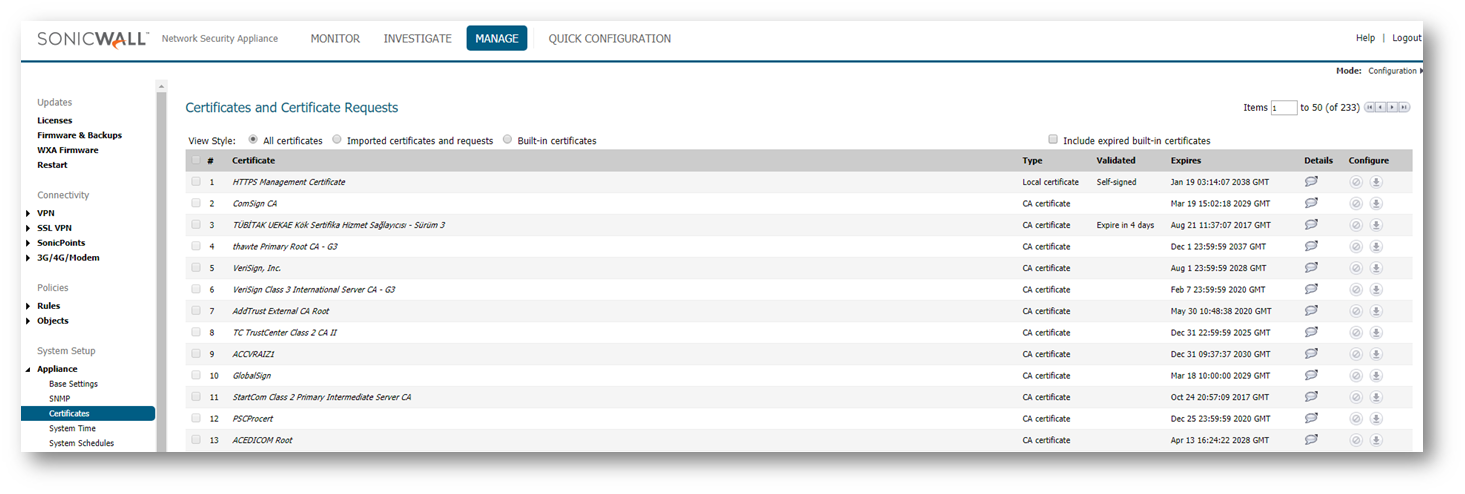
Task: Go to the next page of items
Action: (1393, 107)
